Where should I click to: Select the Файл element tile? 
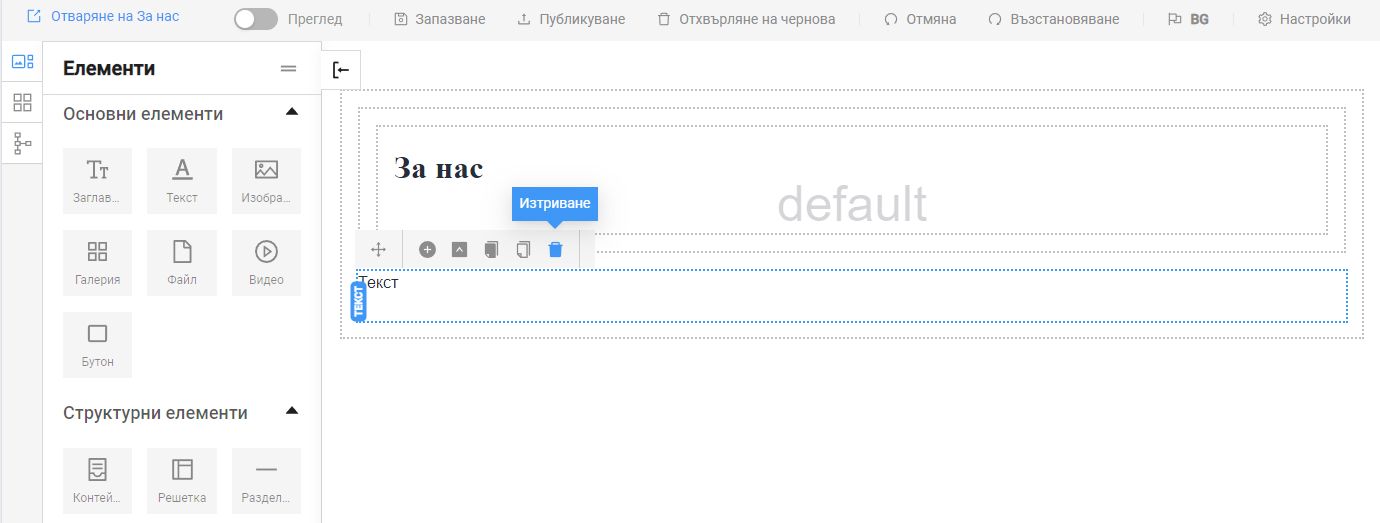click(182, 263)
